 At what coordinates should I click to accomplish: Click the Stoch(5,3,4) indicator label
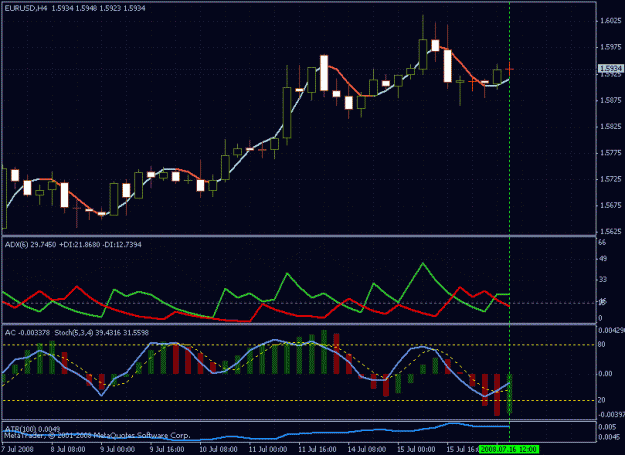point(74,333)
